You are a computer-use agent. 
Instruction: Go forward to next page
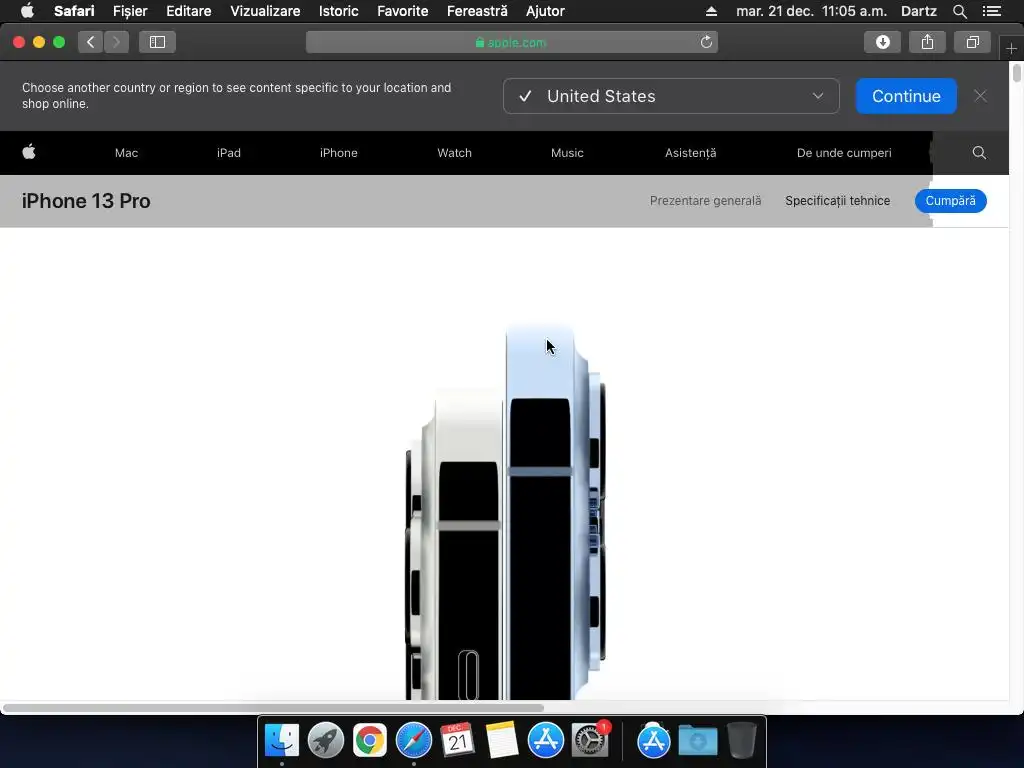click(x=116, y=42)
